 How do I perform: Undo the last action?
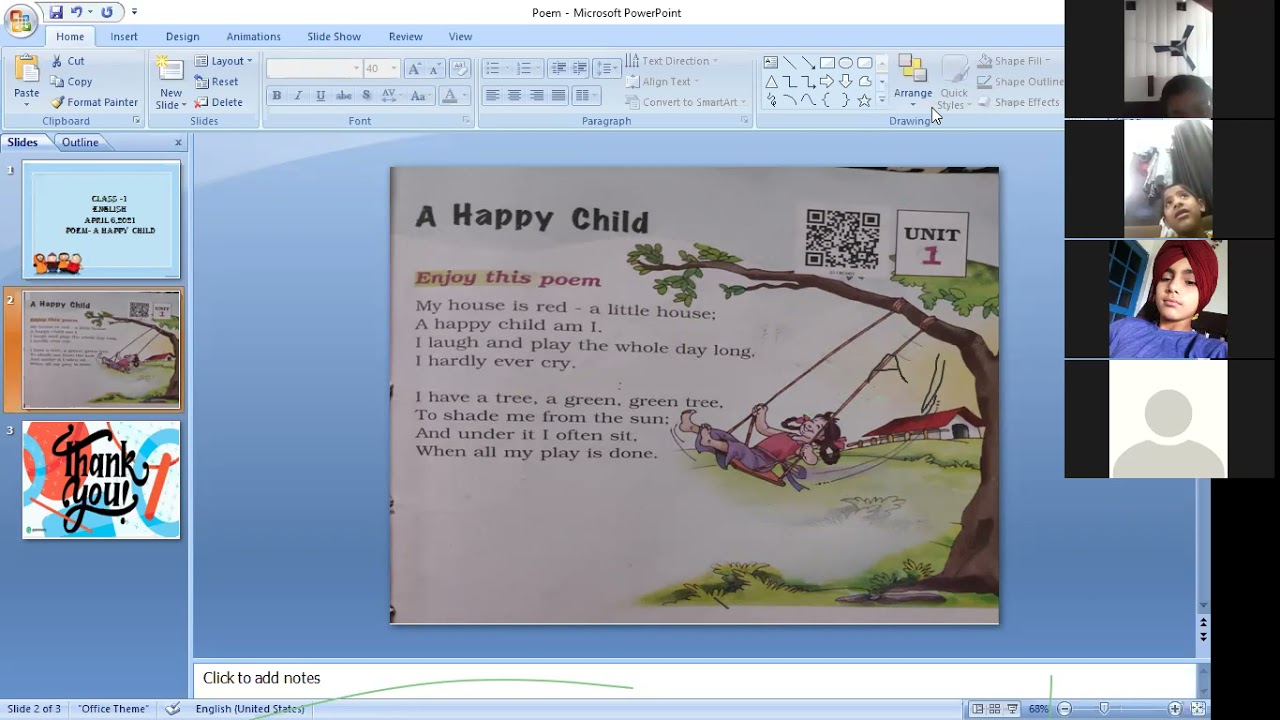(x=76, y=13)
